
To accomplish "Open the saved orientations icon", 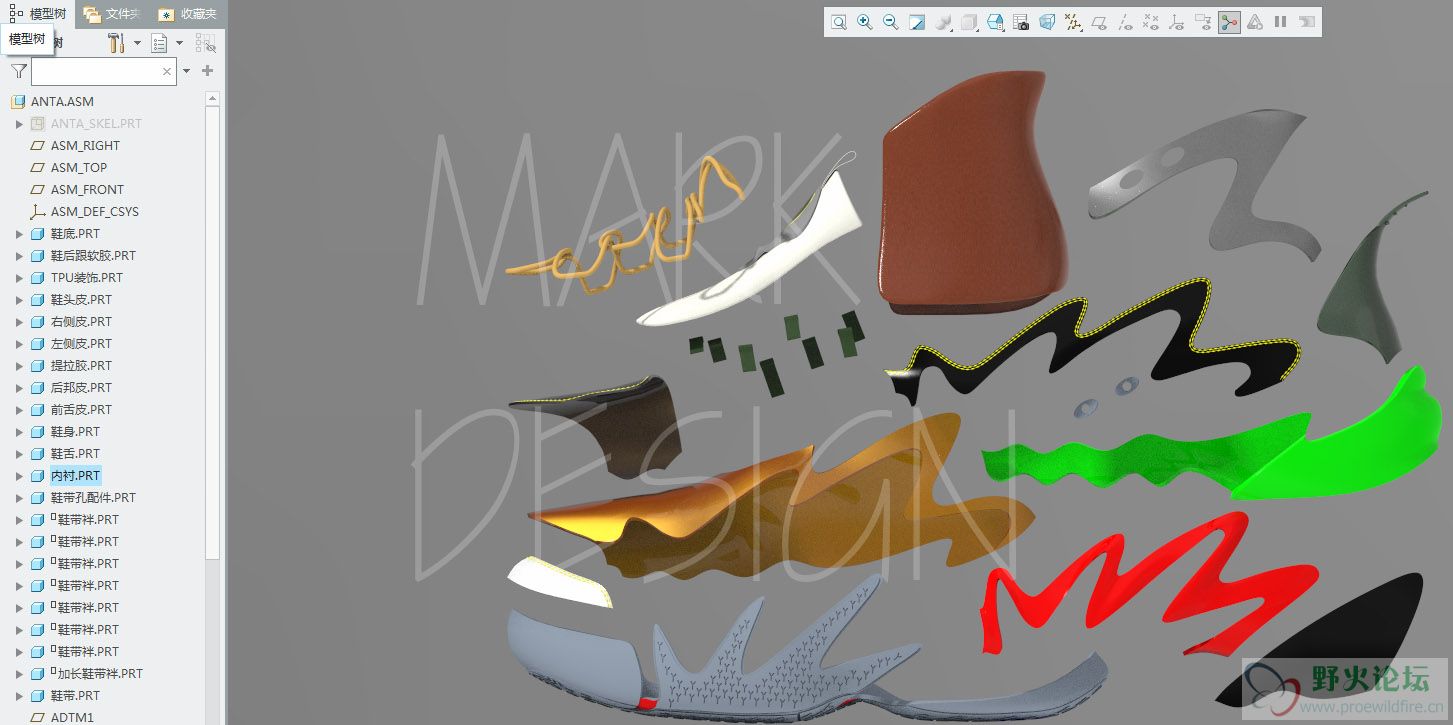I will coord(995,22).
